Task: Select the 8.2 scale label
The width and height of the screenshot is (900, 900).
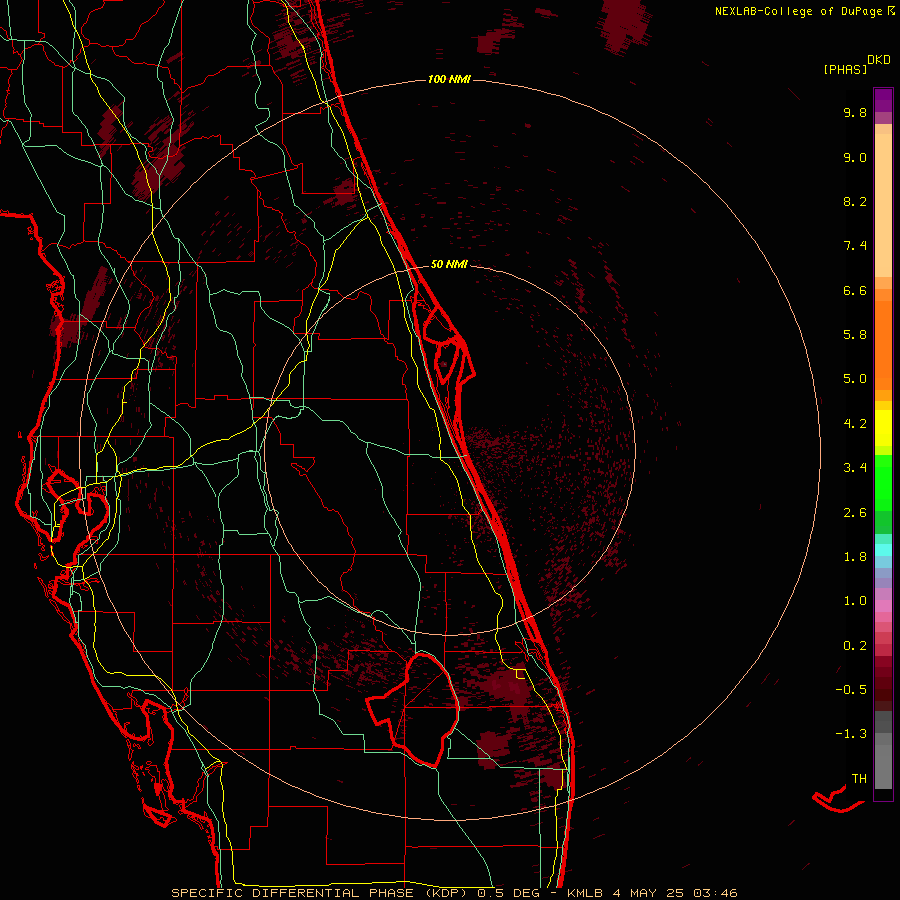Action: pyautogui.click(x=855, y=201)
